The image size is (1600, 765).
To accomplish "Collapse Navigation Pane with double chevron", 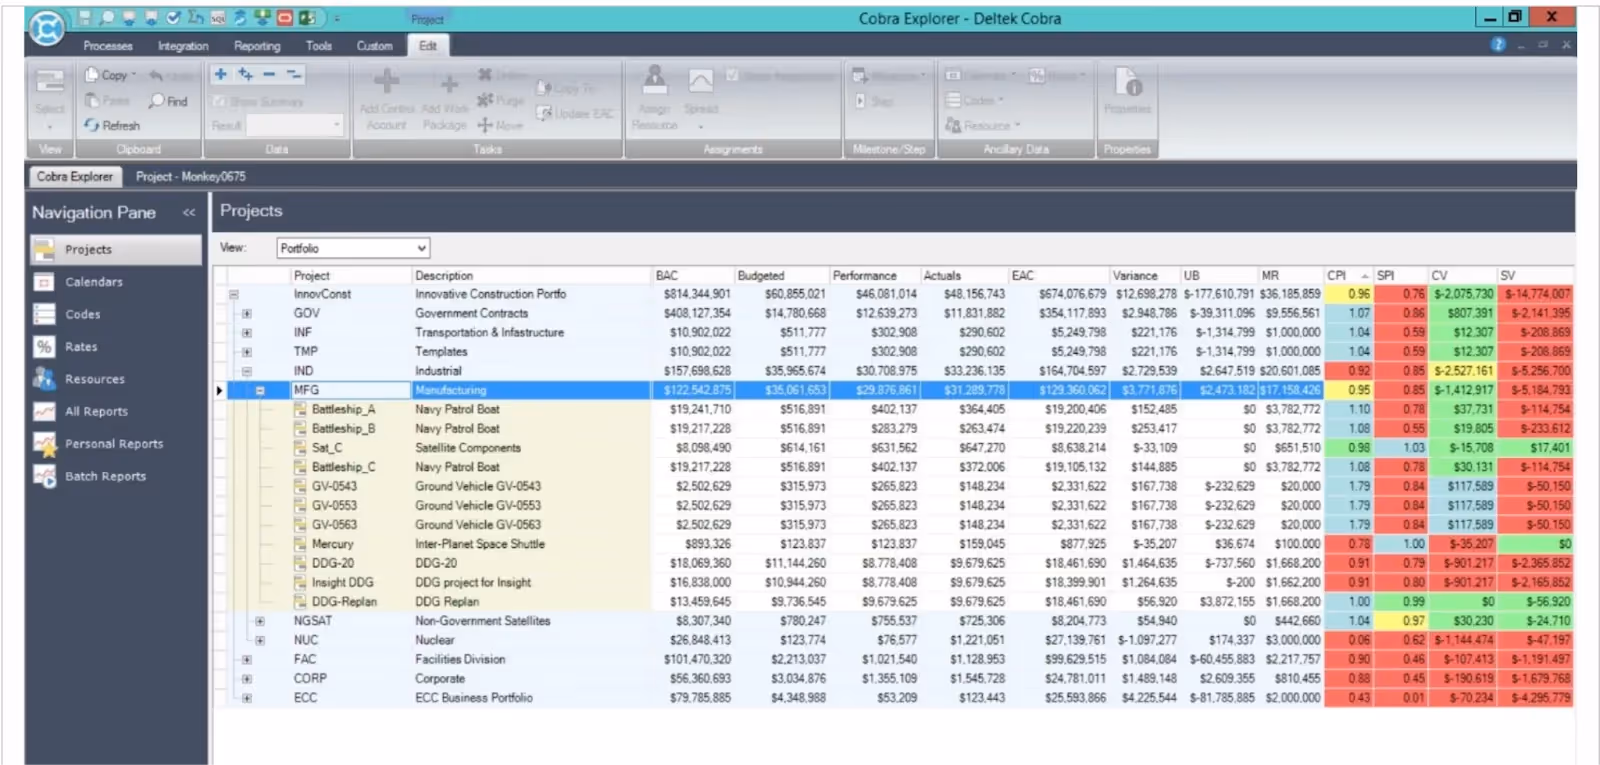I will point(189,212).
